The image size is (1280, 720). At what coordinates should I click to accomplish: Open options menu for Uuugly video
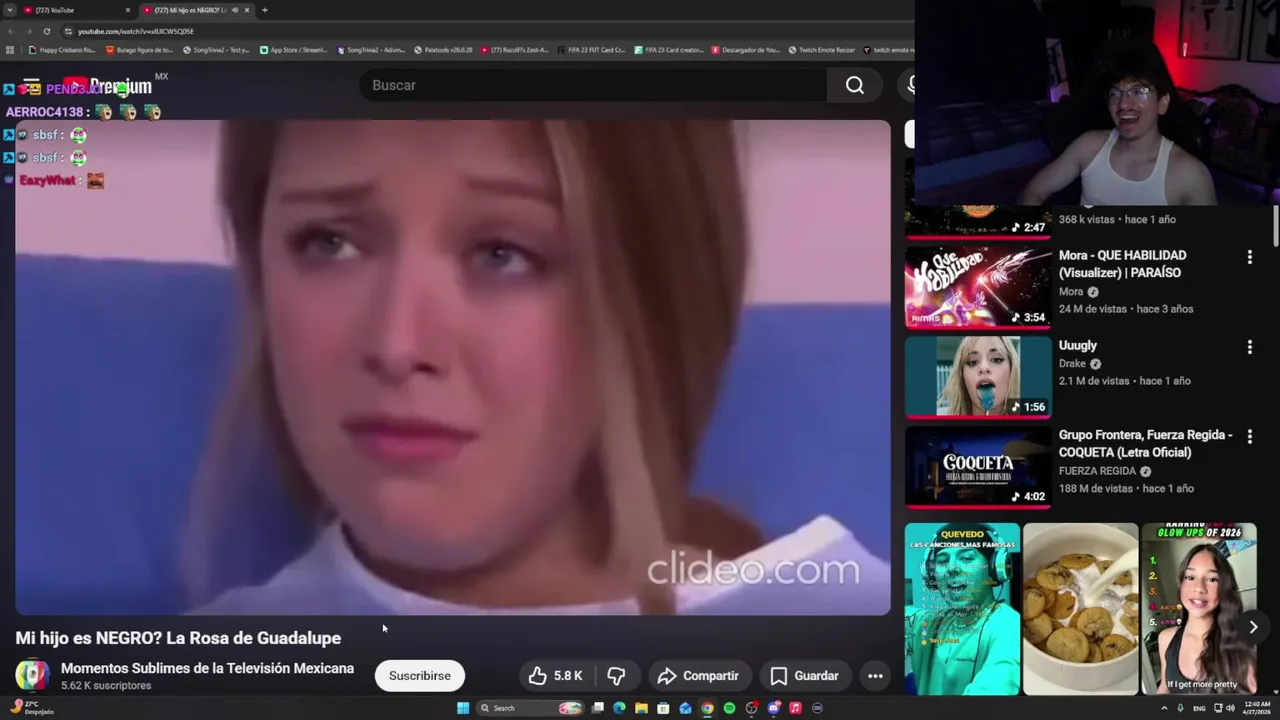(1249, 347)
